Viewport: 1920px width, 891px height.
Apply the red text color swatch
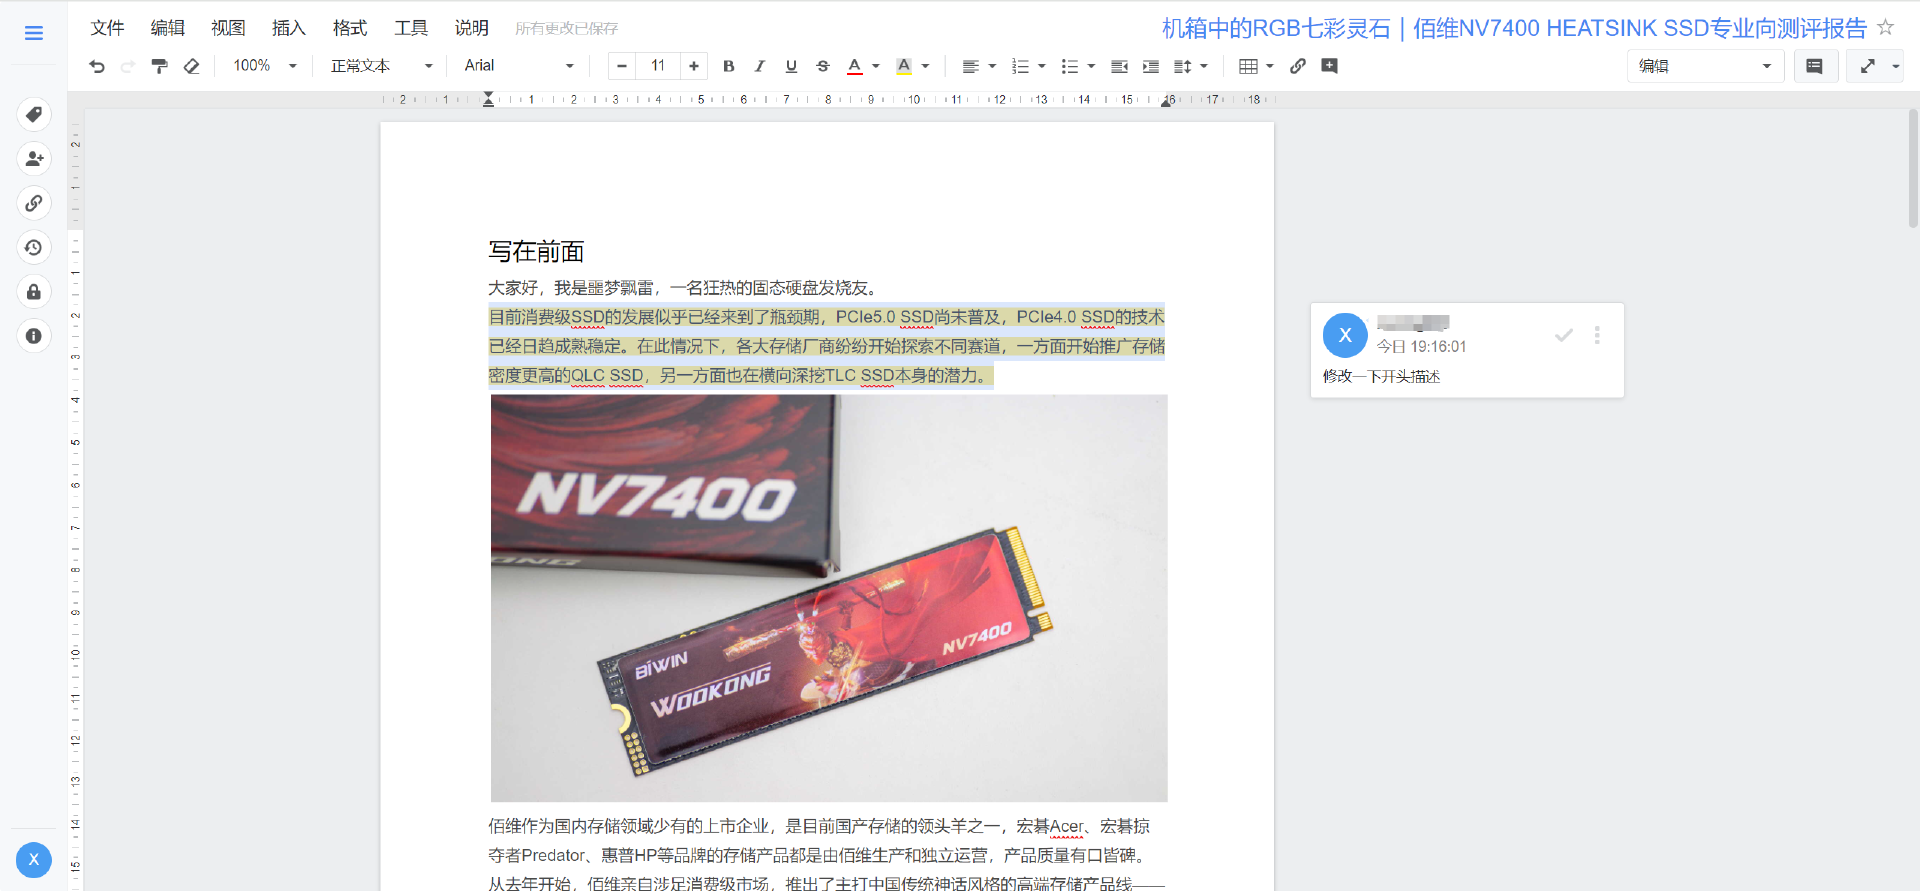[x=855, y=66]
